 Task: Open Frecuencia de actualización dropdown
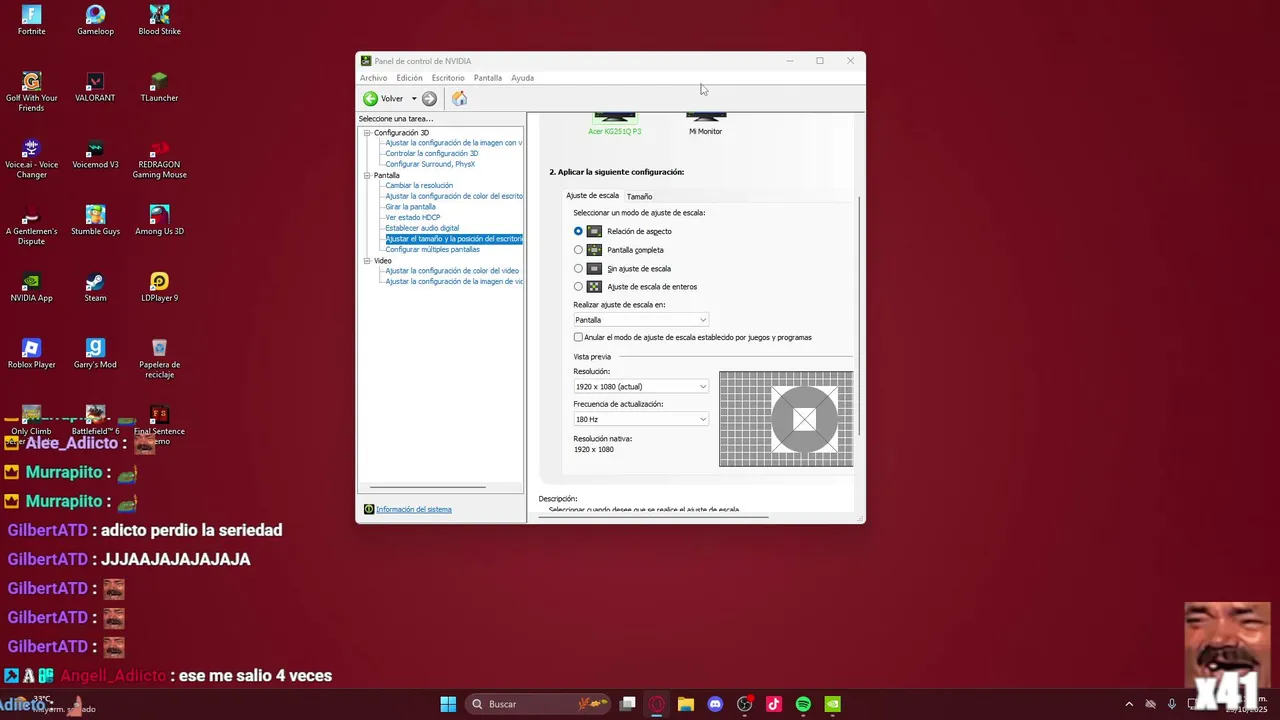pyautogui.click(x=641, y=419)
